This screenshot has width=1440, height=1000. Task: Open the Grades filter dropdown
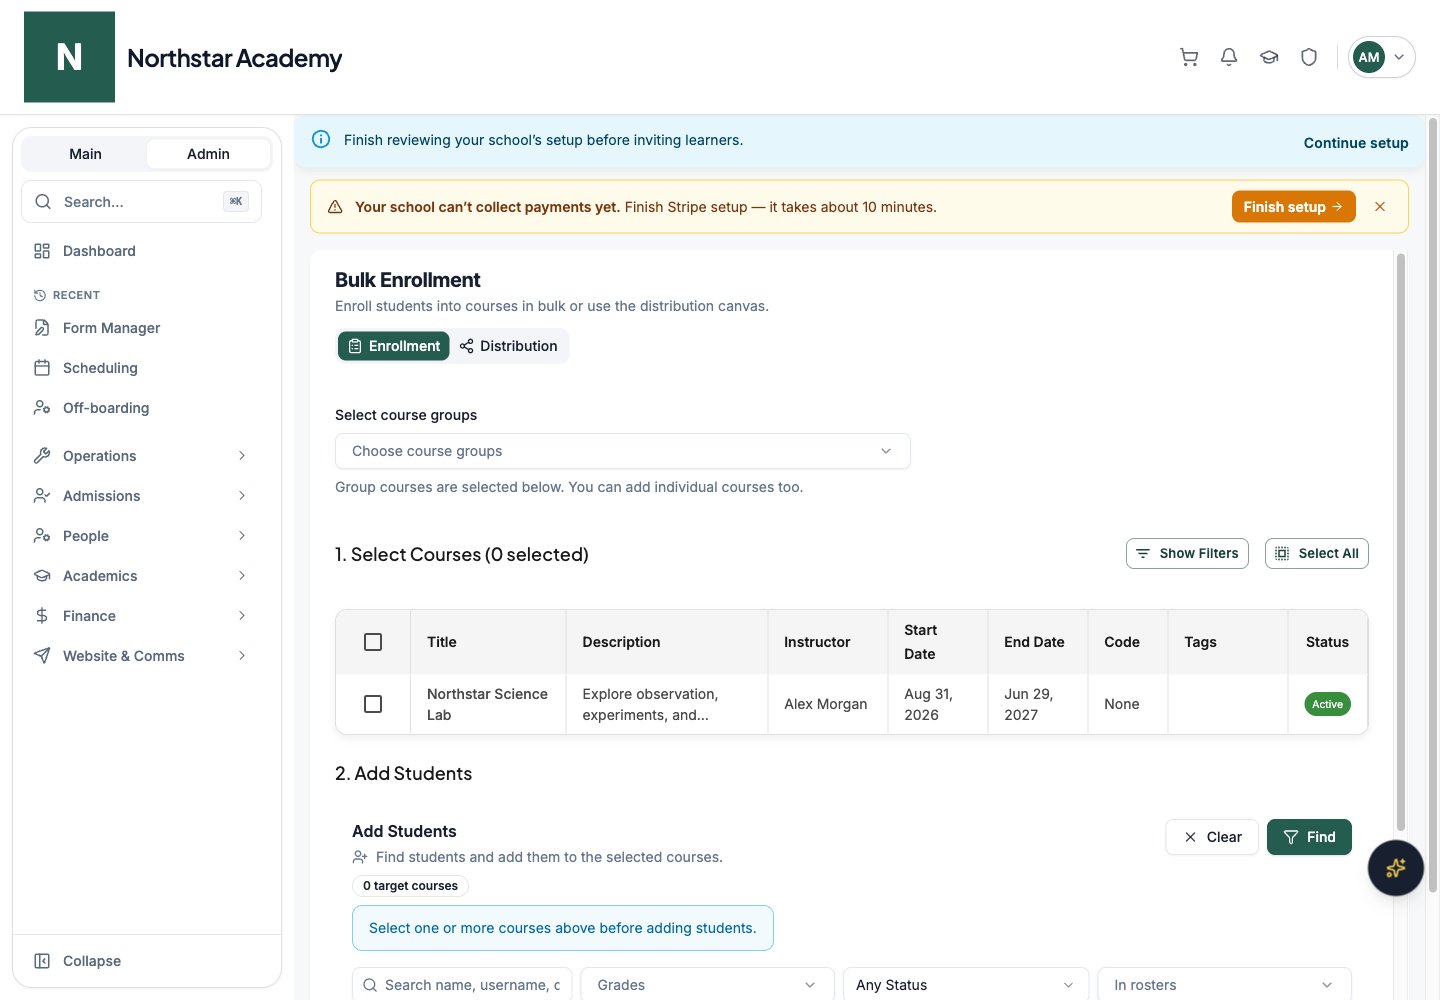click(x=707, y=985)
